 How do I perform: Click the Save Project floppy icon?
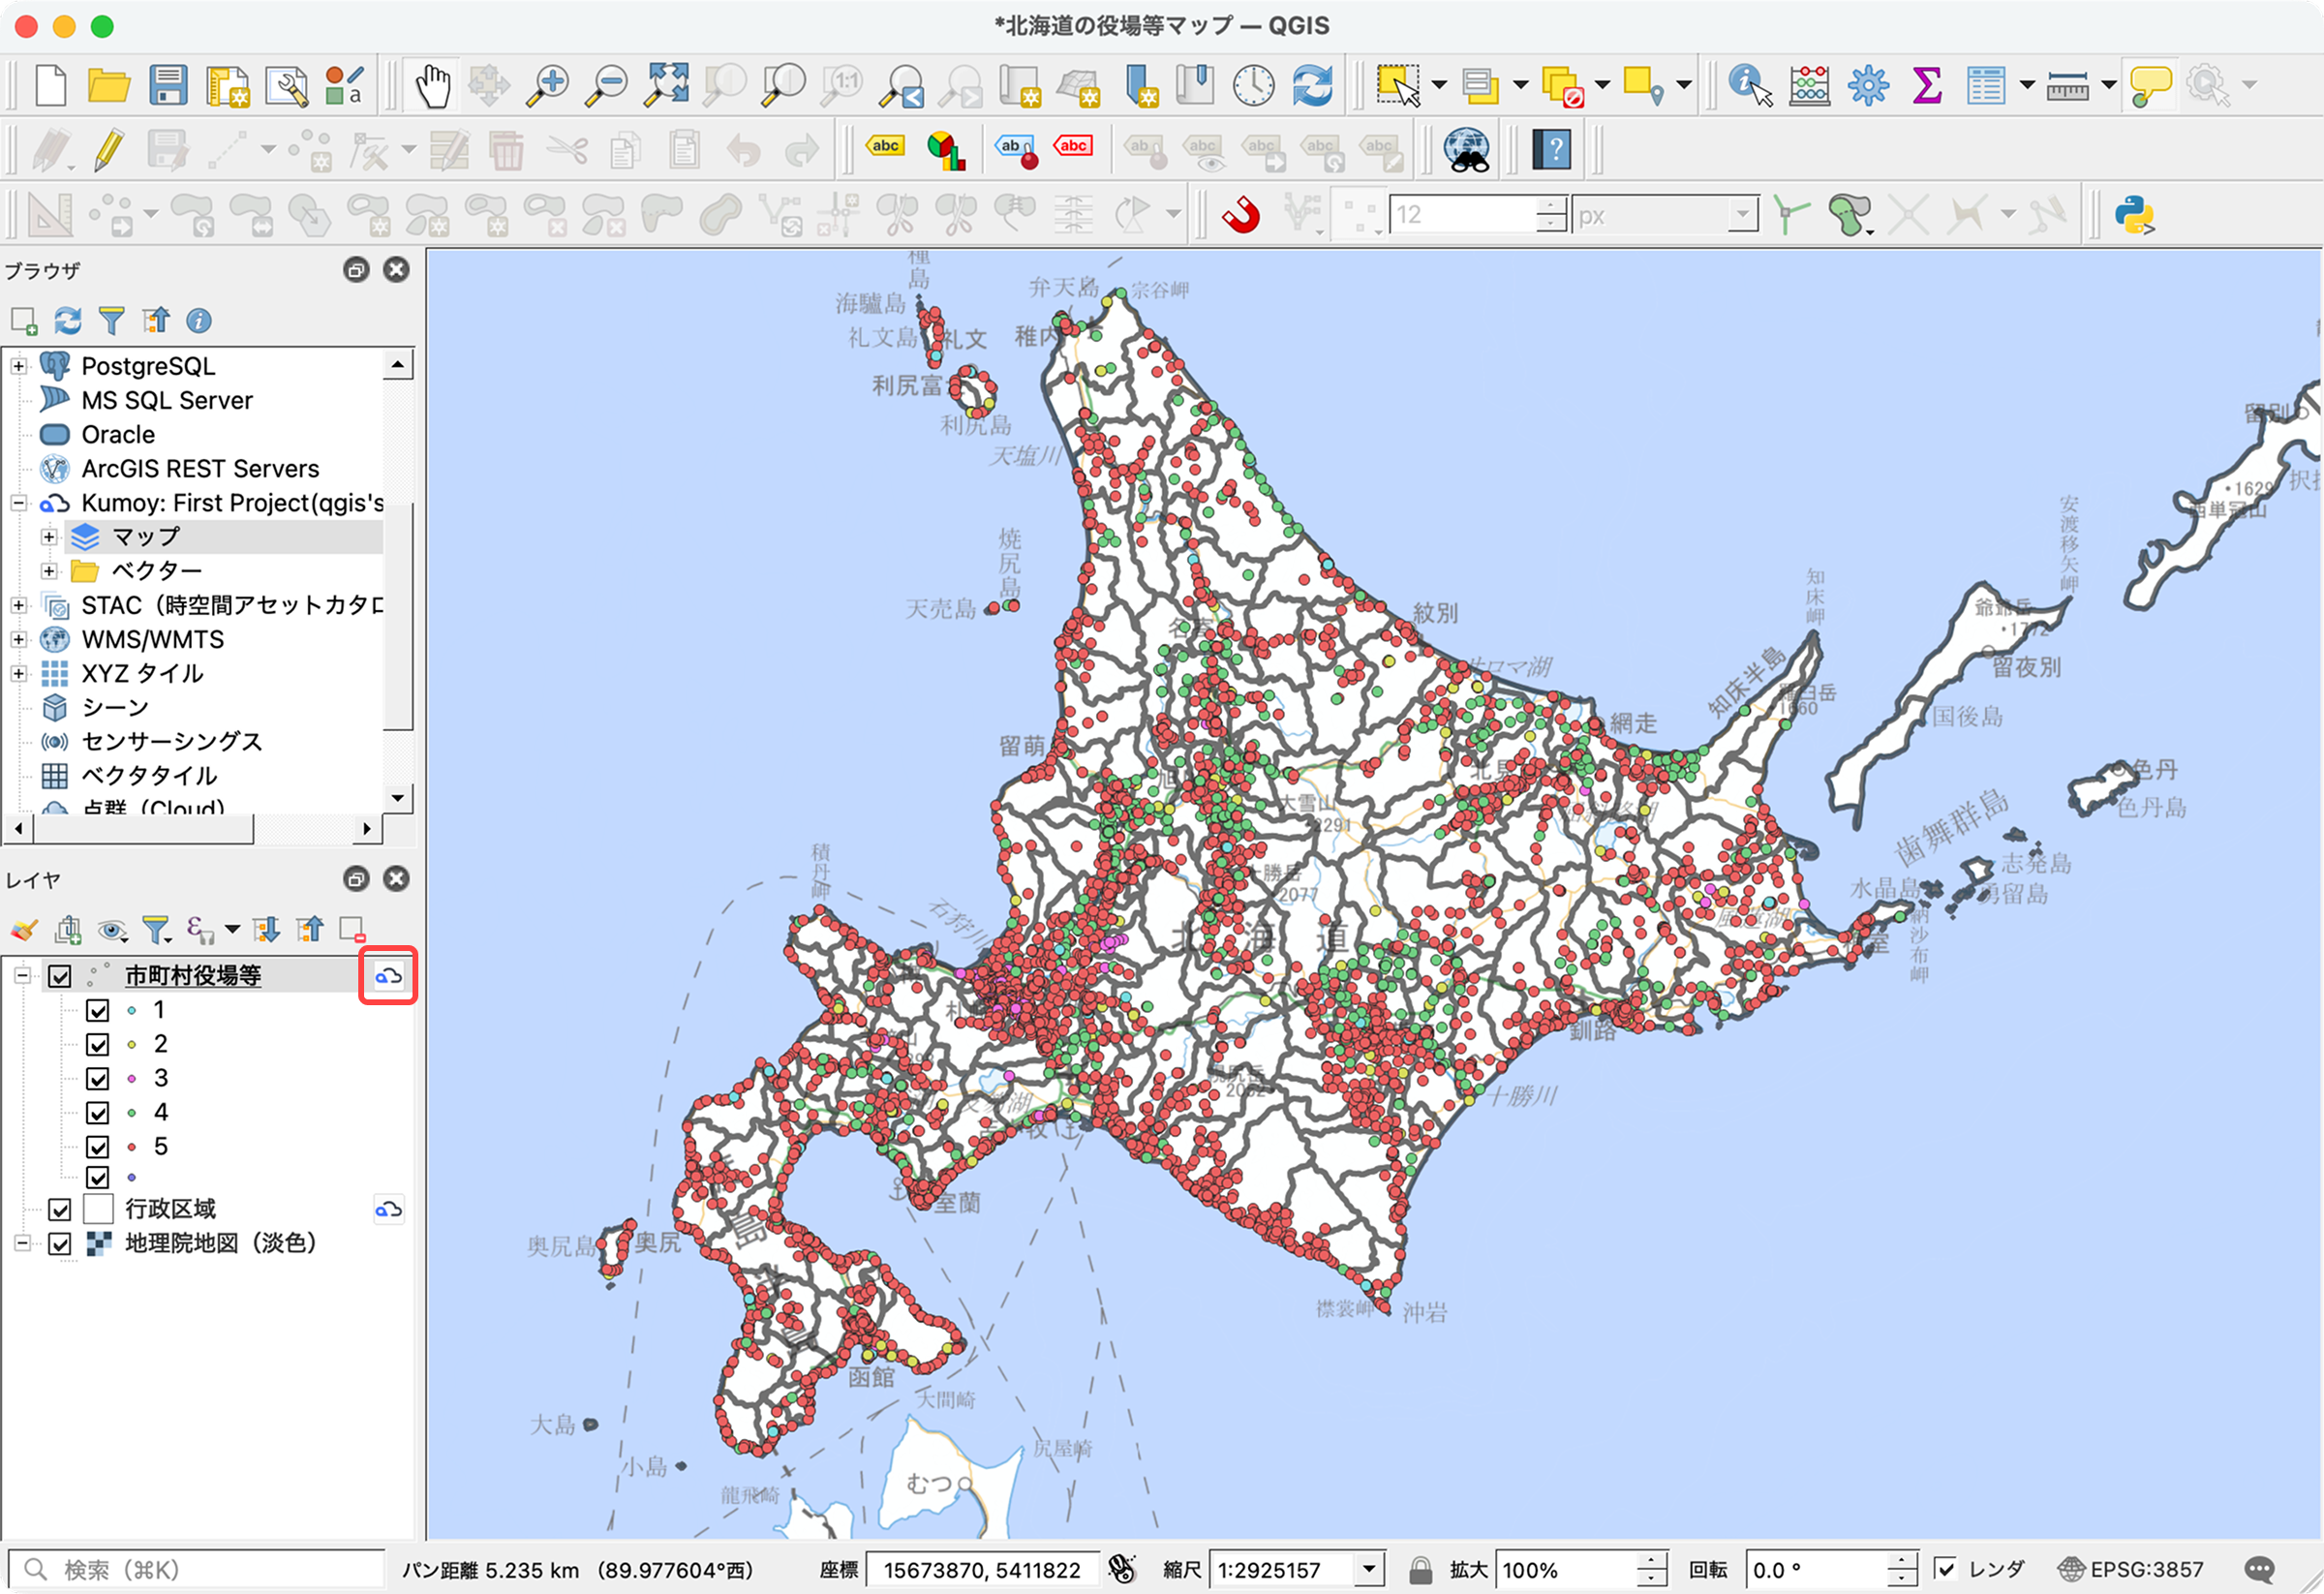(168, 86)
